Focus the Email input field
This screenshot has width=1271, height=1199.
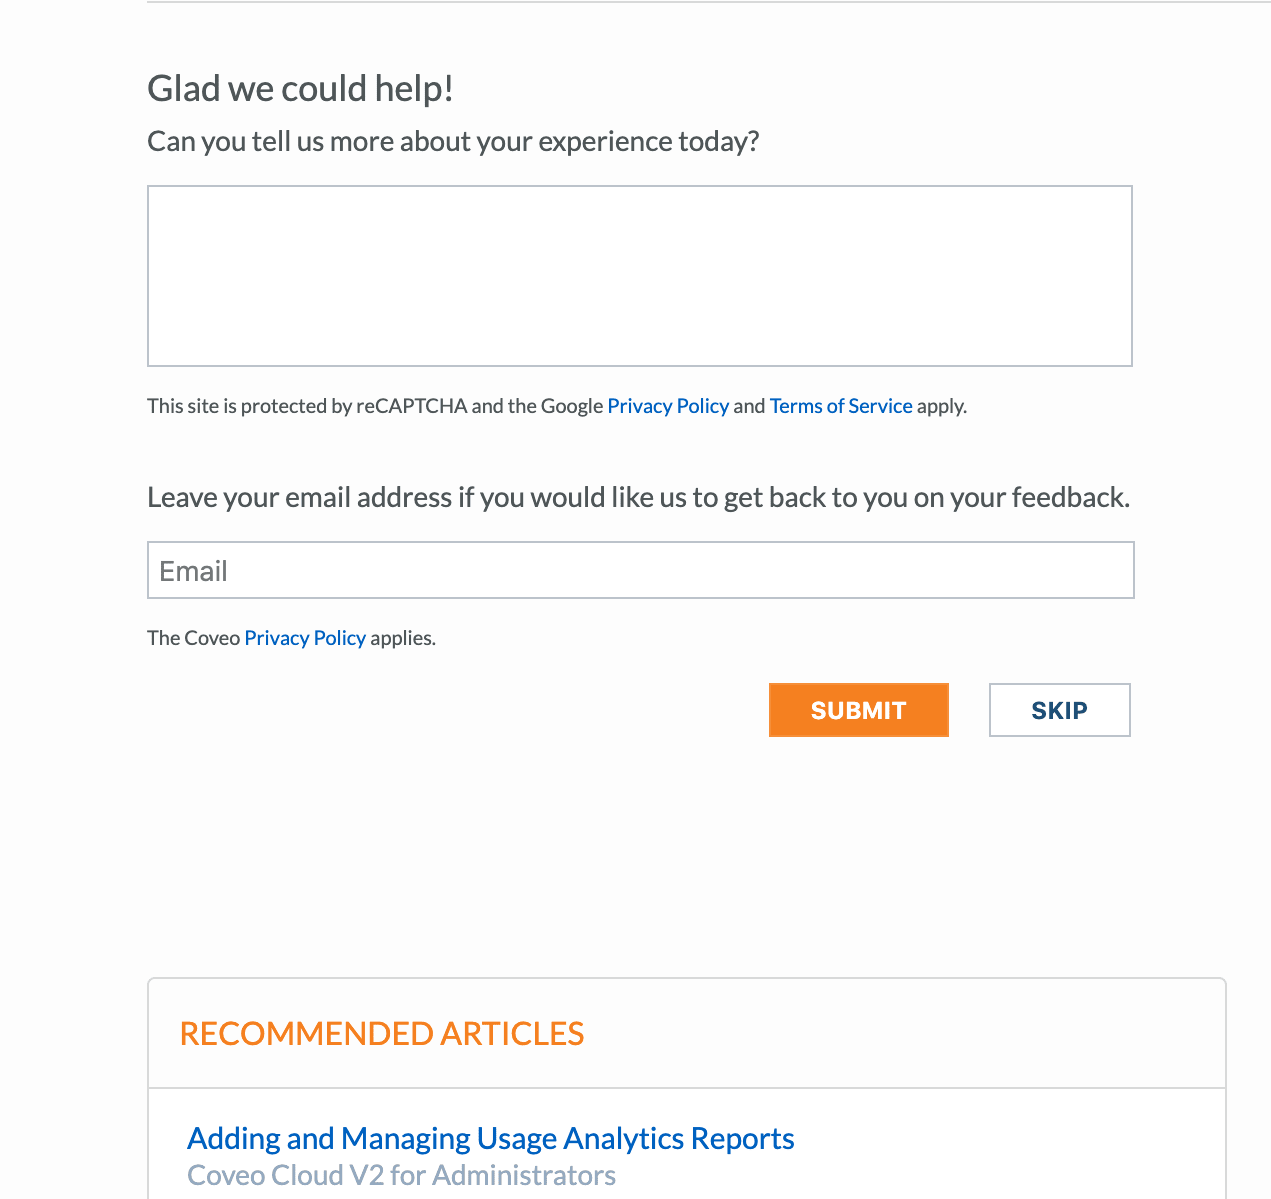click(x=640, y=571)
